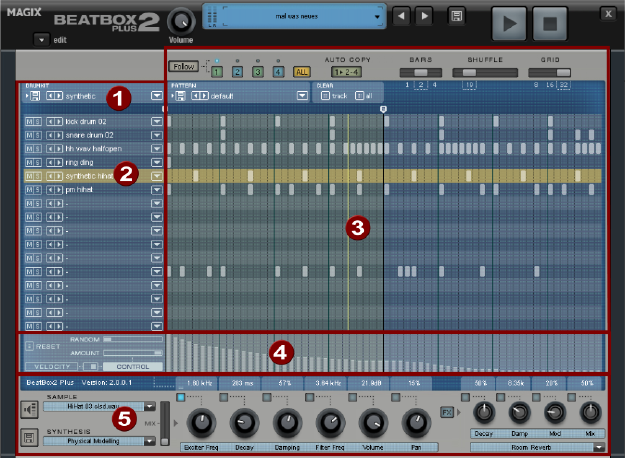
Task: Solo the kick drum 02 track
Action: [37, 122]
